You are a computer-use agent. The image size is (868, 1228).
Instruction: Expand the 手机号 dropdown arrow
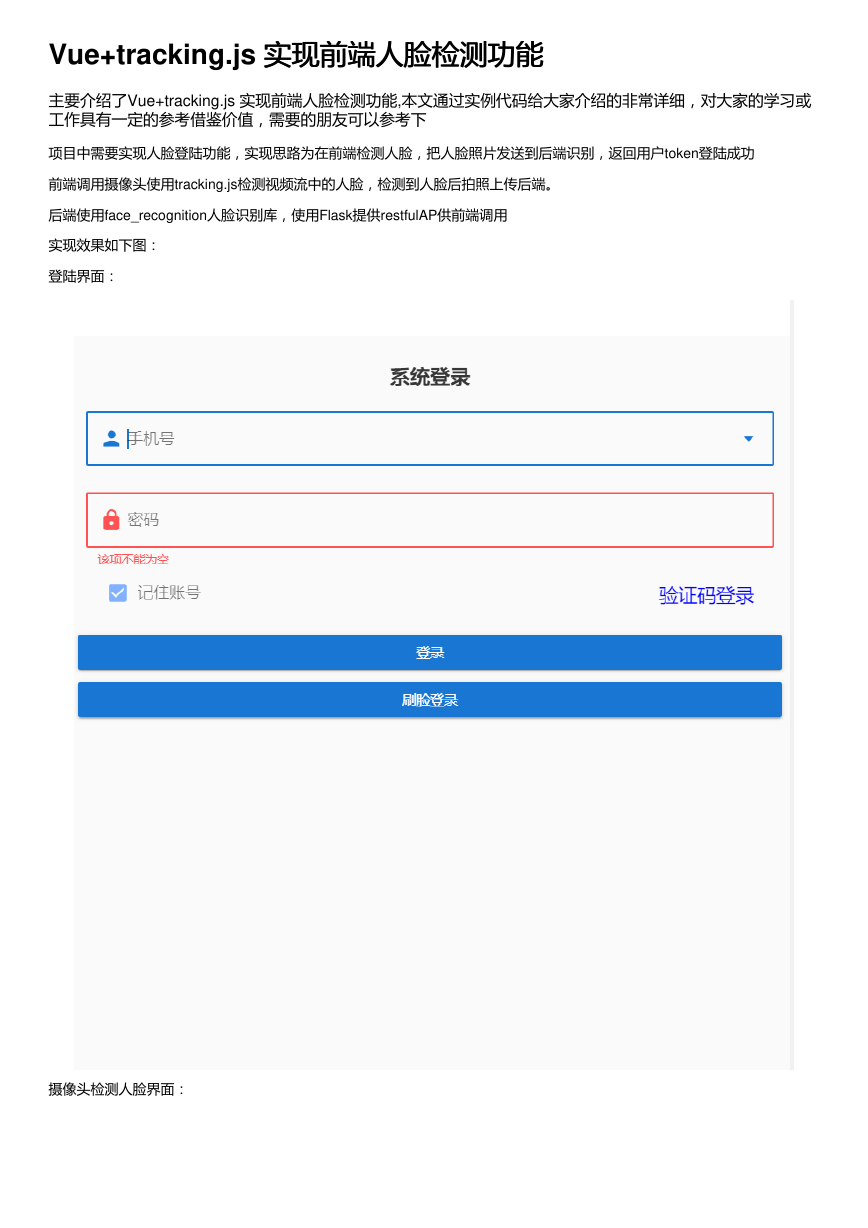coord(748,439)
